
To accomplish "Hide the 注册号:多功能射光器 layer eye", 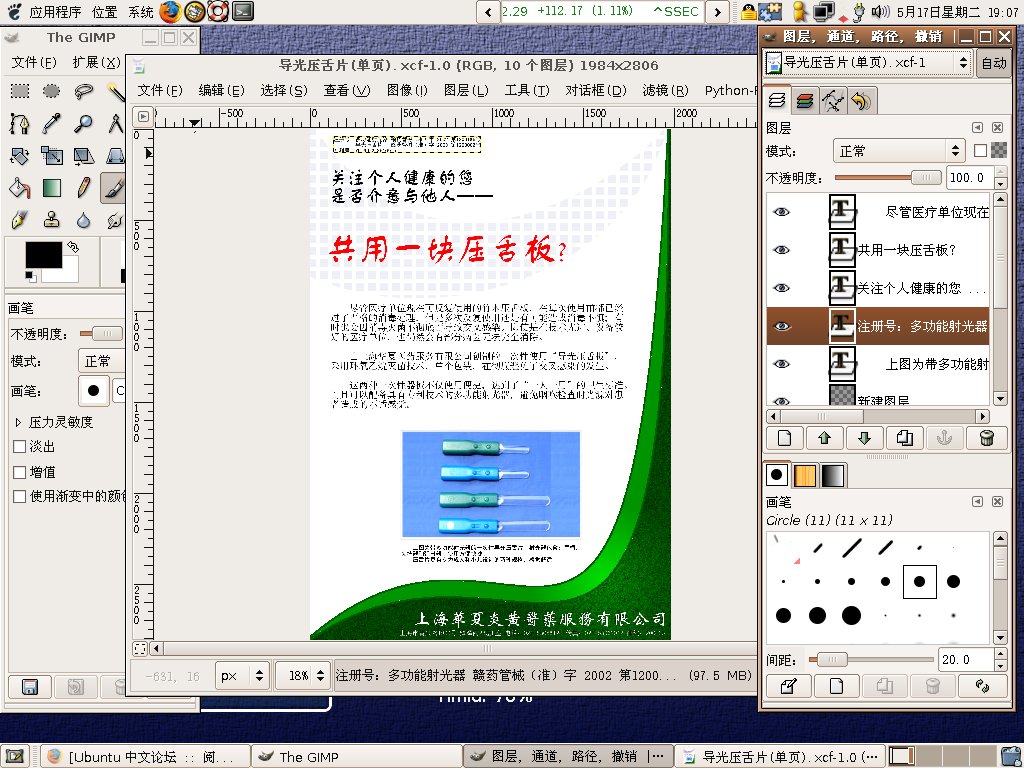I will click(x=782, y=326).
